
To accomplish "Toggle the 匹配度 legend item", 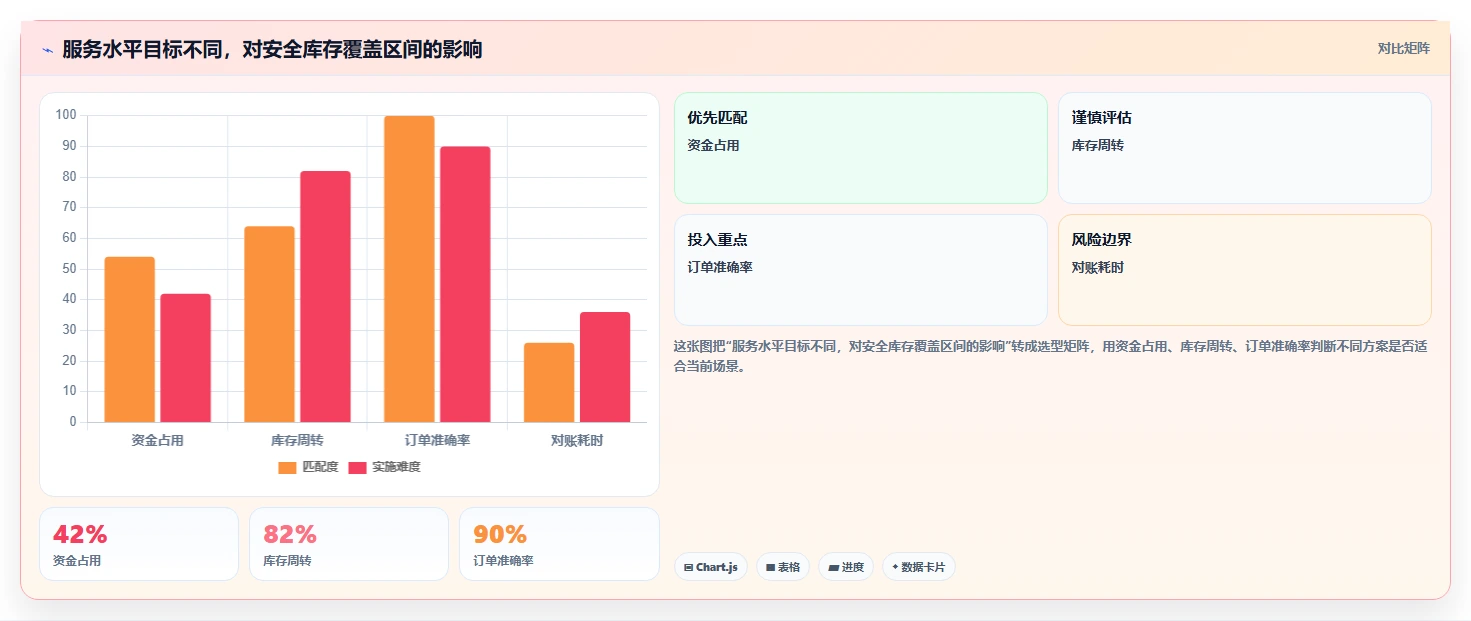I will click(308, 467).
